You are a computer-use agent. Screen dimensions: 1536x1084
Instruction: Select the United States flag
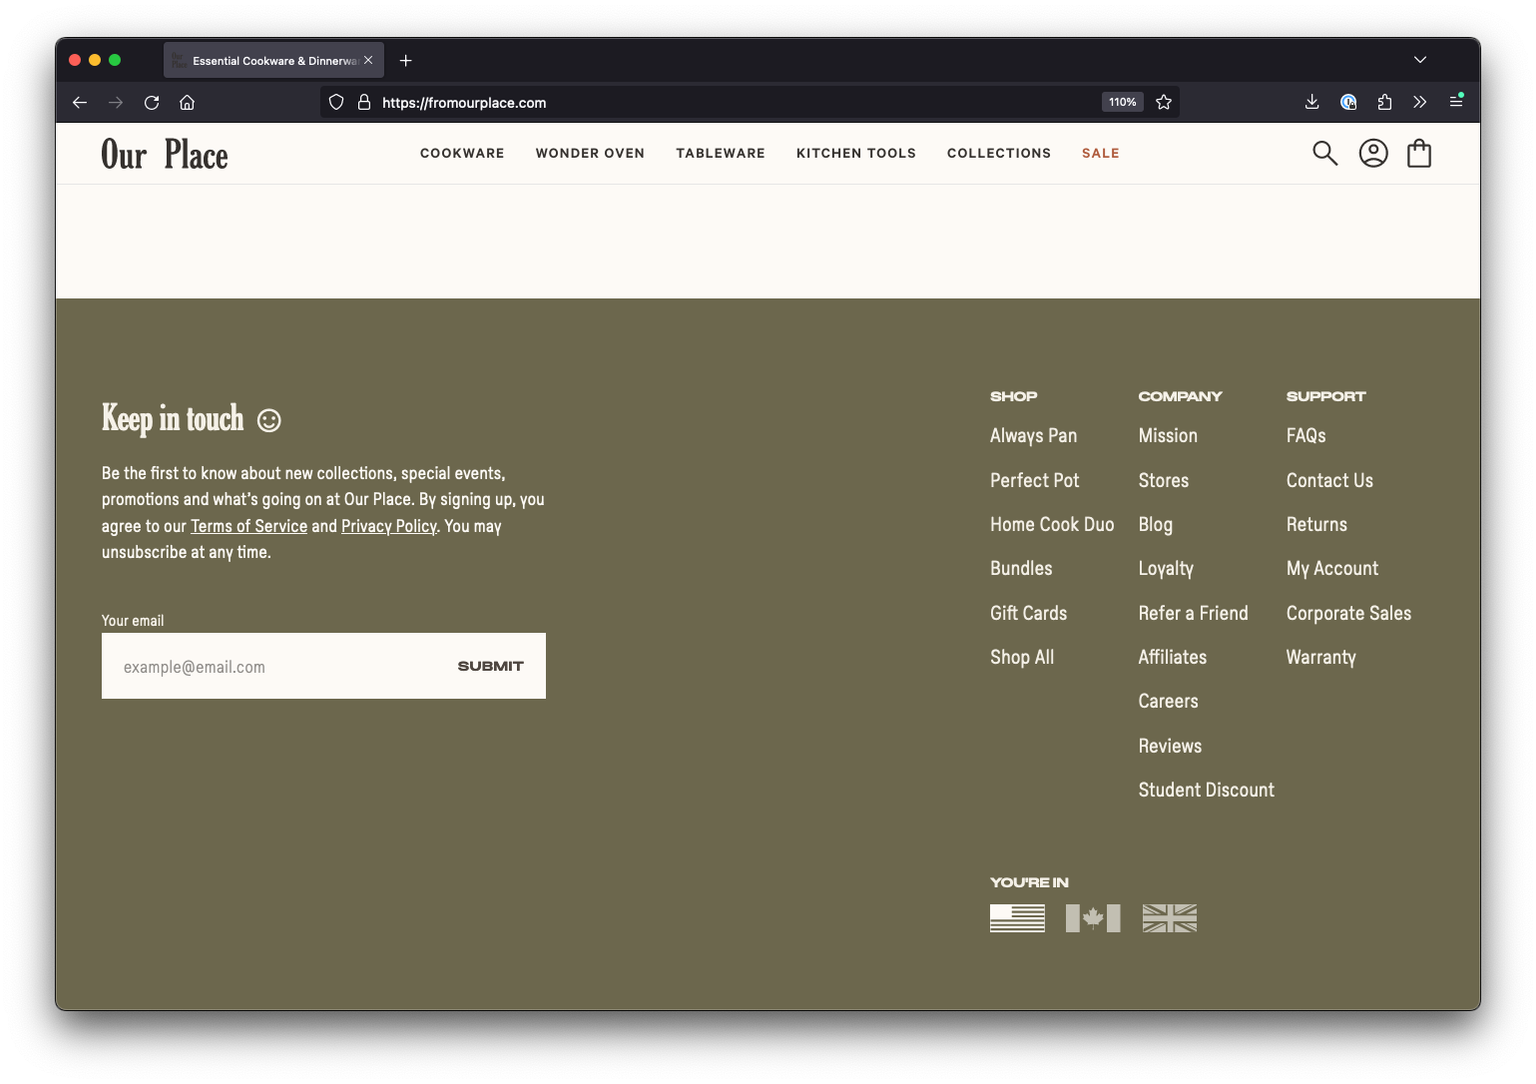click(1017, 917)
